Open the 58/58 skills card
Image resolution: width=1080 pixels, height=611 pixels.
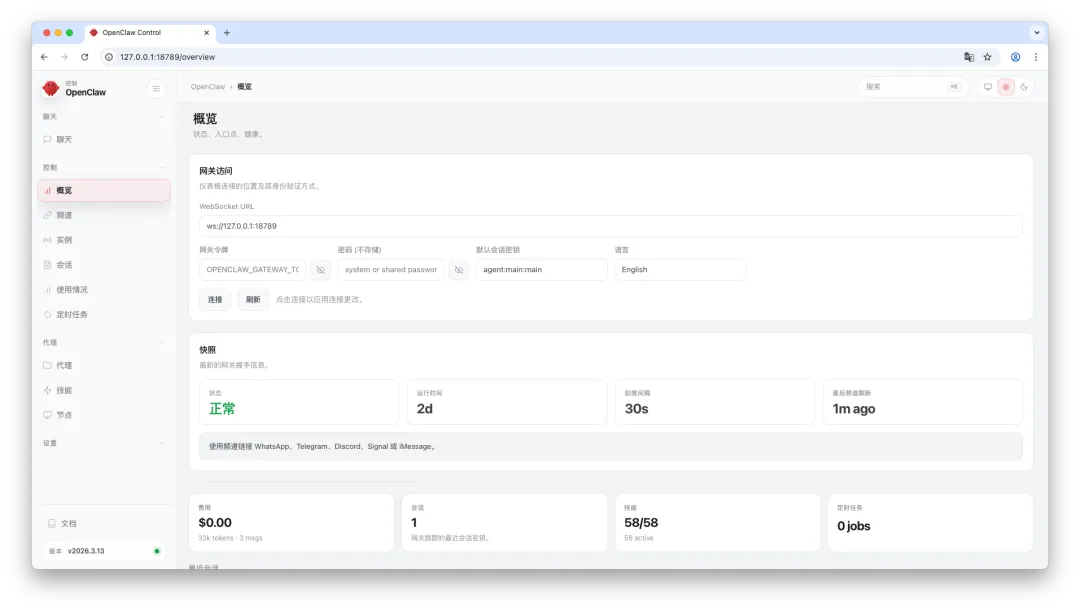tap(718, 523)
